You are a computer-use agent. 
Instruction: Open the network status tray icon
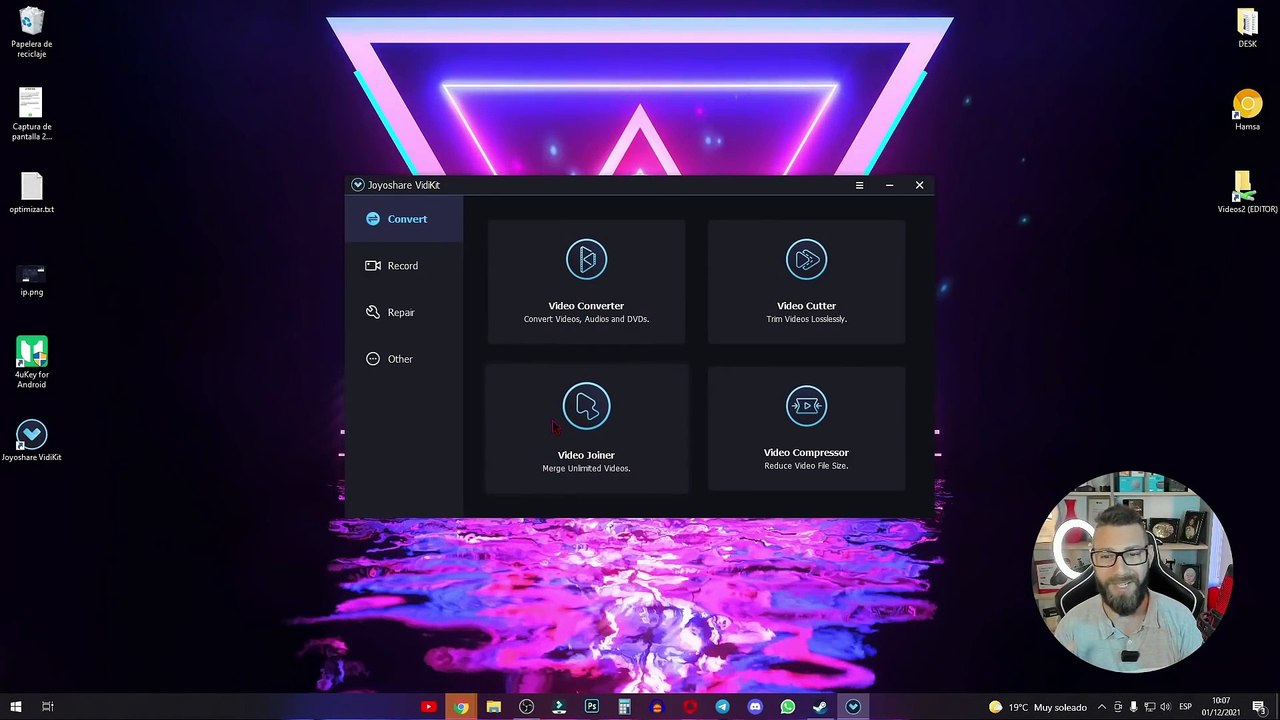coord(1150,707)
